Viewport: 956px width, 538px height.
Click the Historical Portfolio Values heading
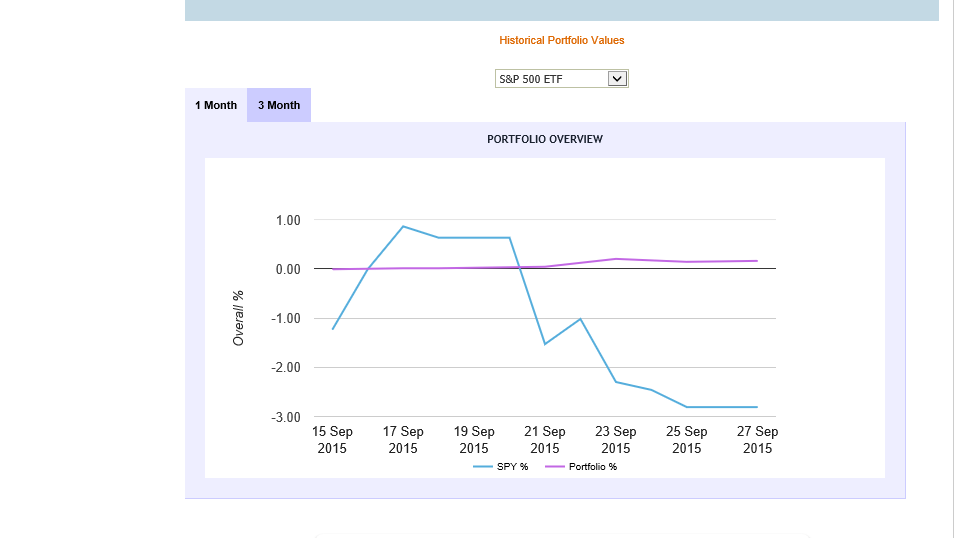click(x=561, y=41)
